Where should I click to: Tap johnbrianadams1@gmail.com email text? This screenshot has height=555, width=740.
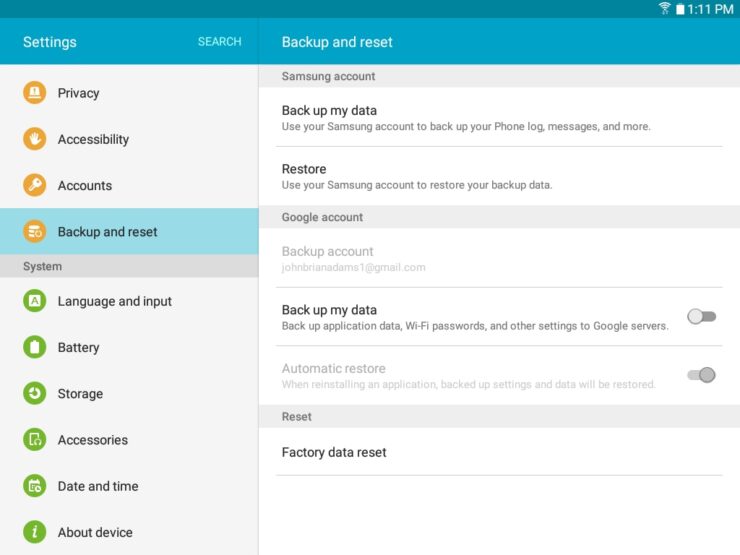pyautogui.click(x=353, y=268)
